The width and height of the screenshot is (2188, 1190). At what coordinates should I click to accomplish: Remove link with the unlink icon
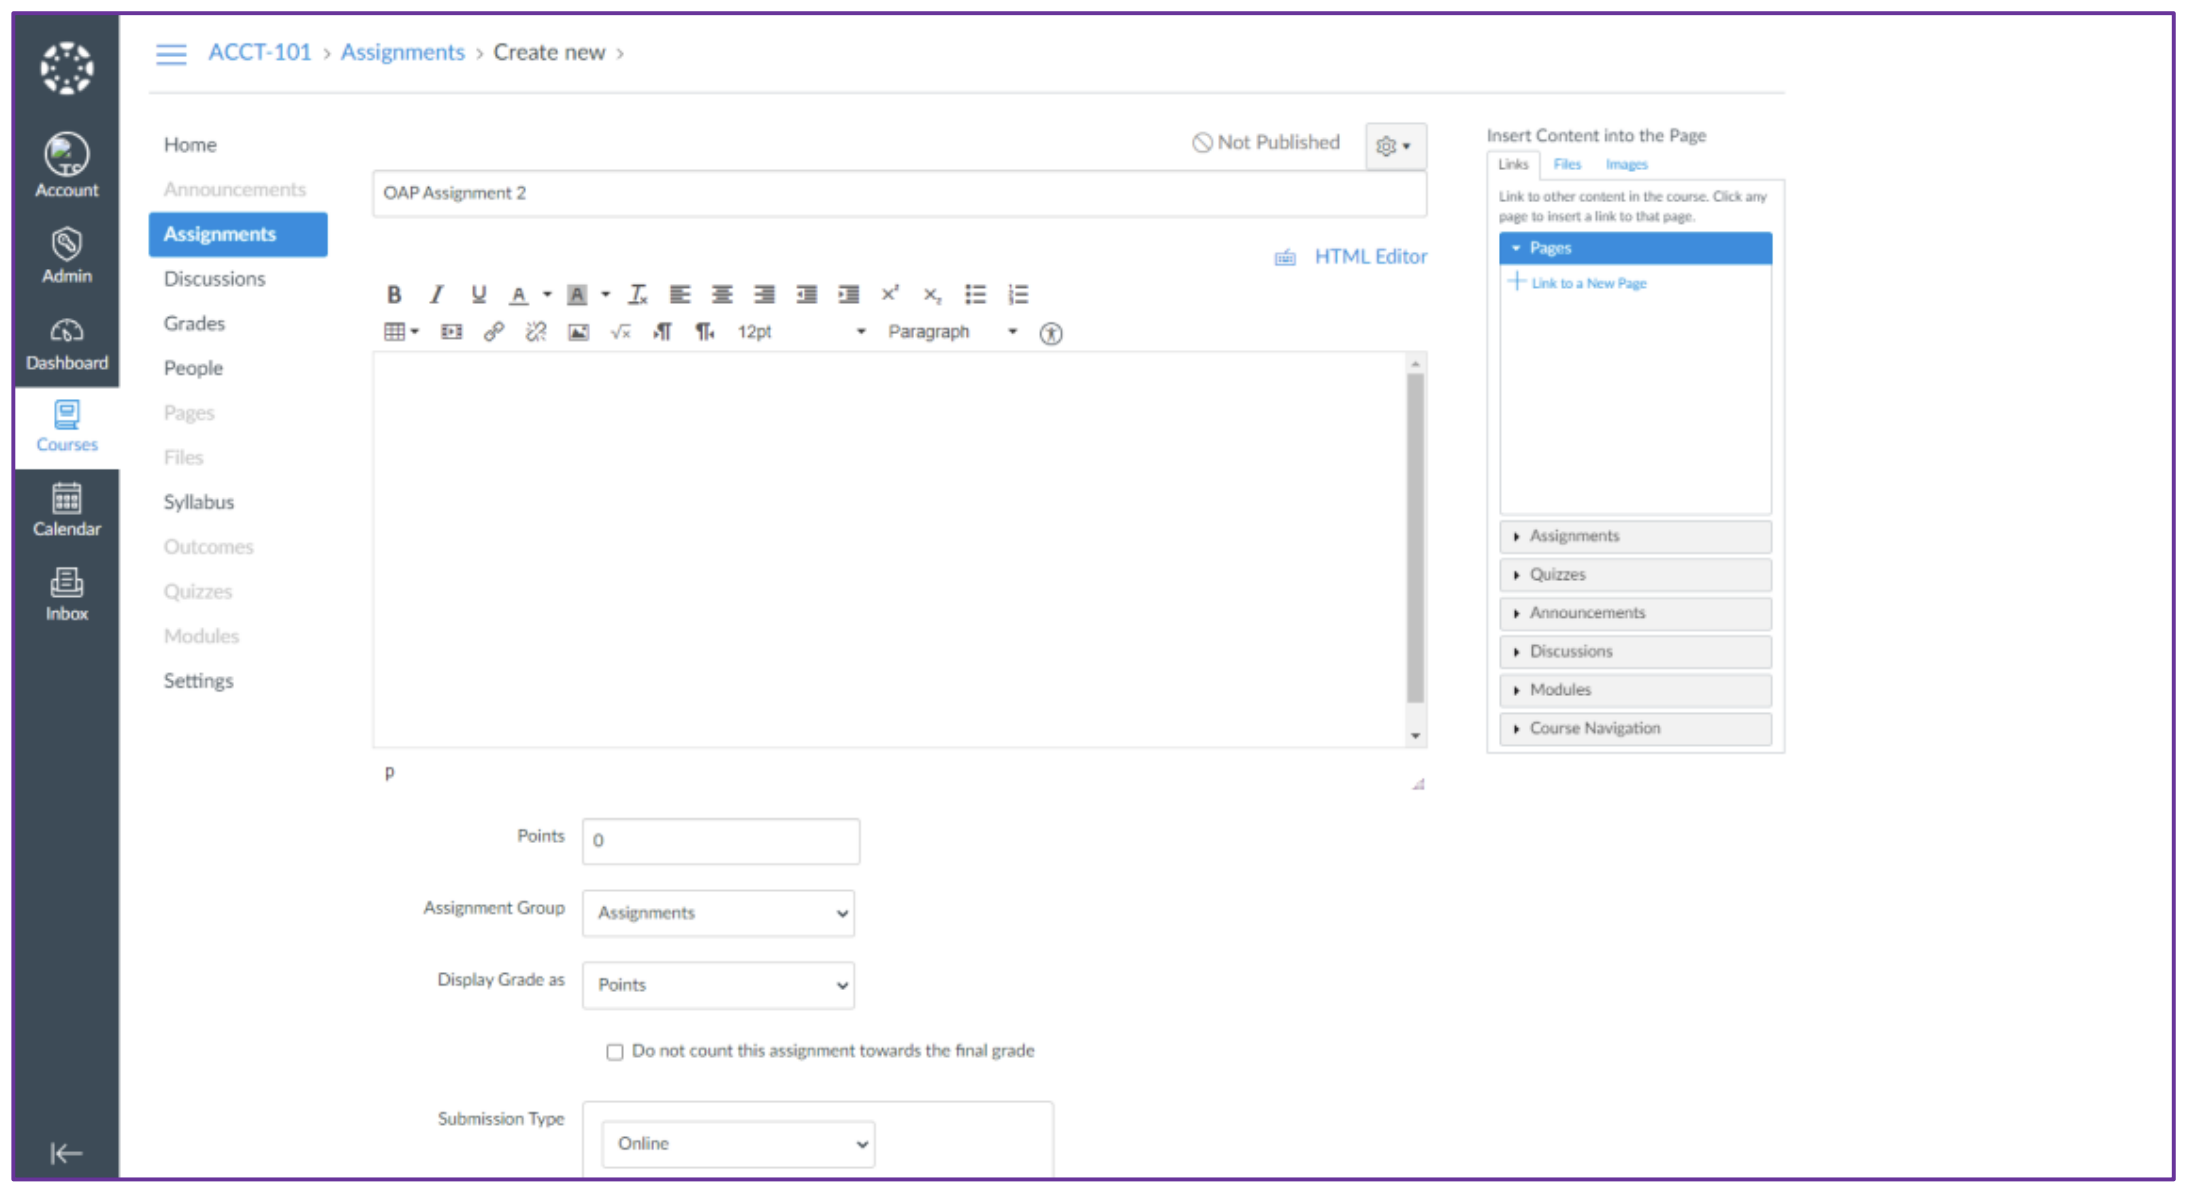tap(536, 332)
